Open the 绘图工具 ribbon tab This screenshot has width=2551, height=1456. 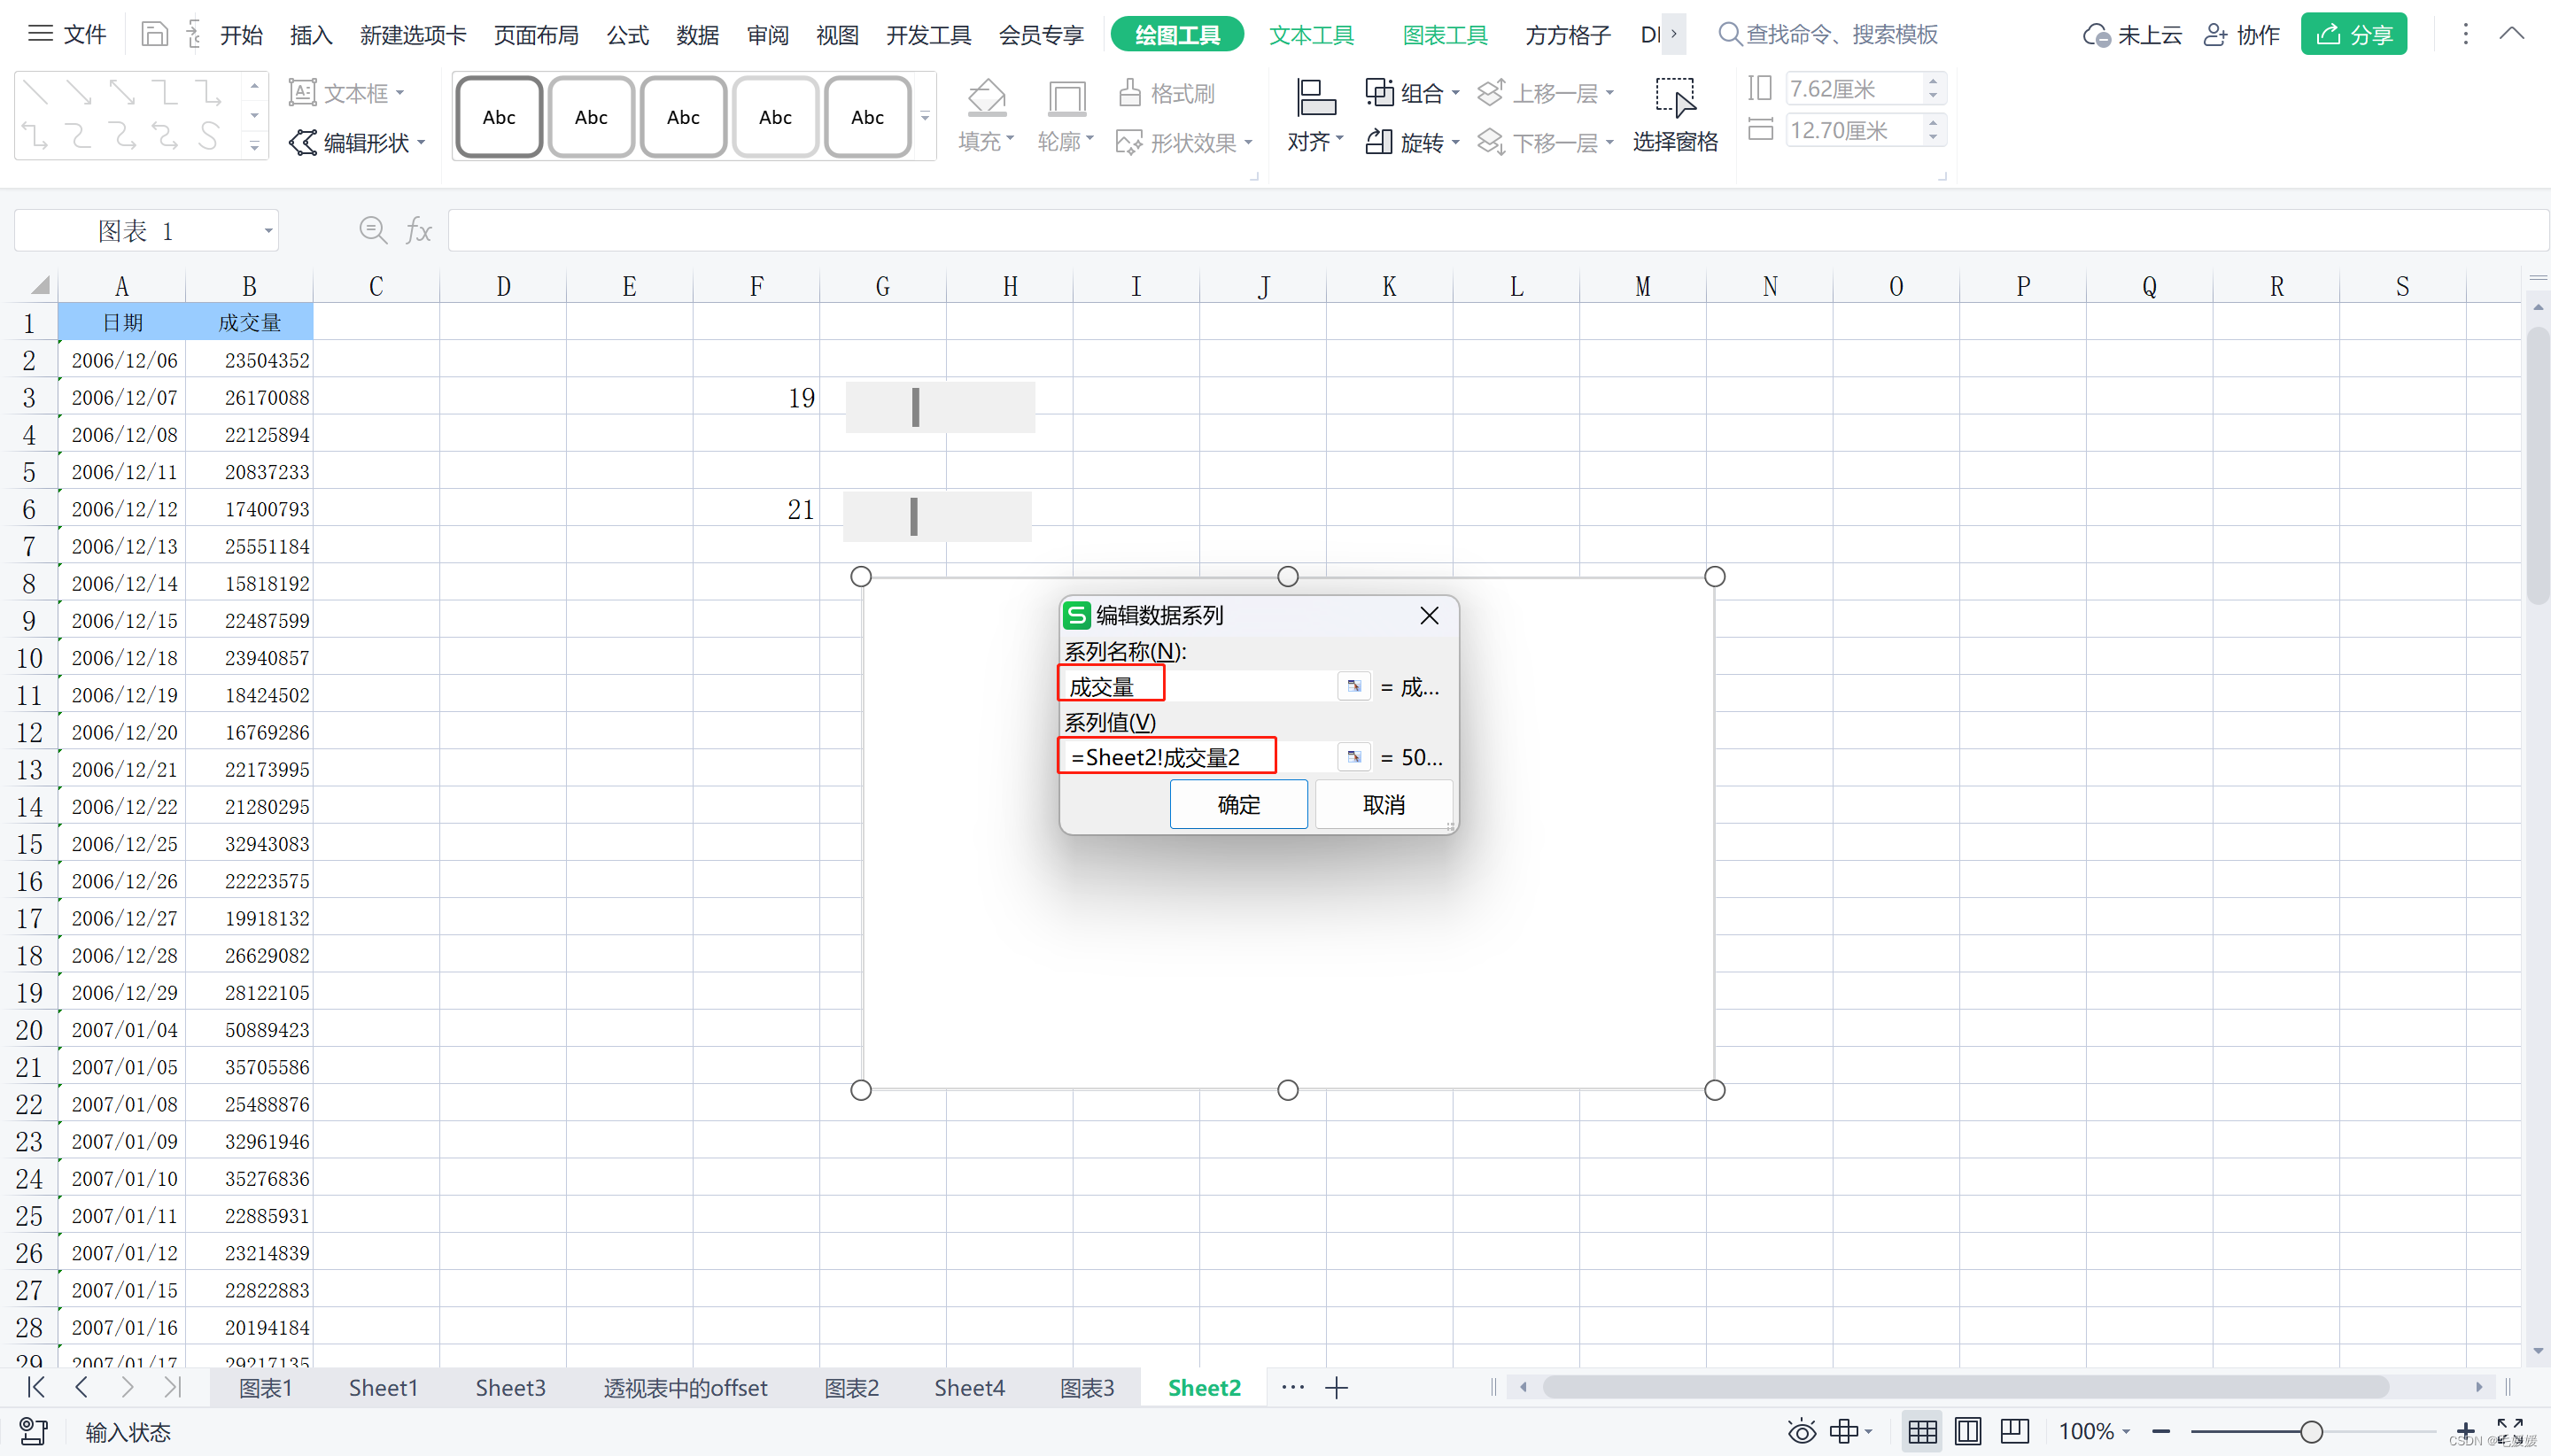tap(1177, 35)
